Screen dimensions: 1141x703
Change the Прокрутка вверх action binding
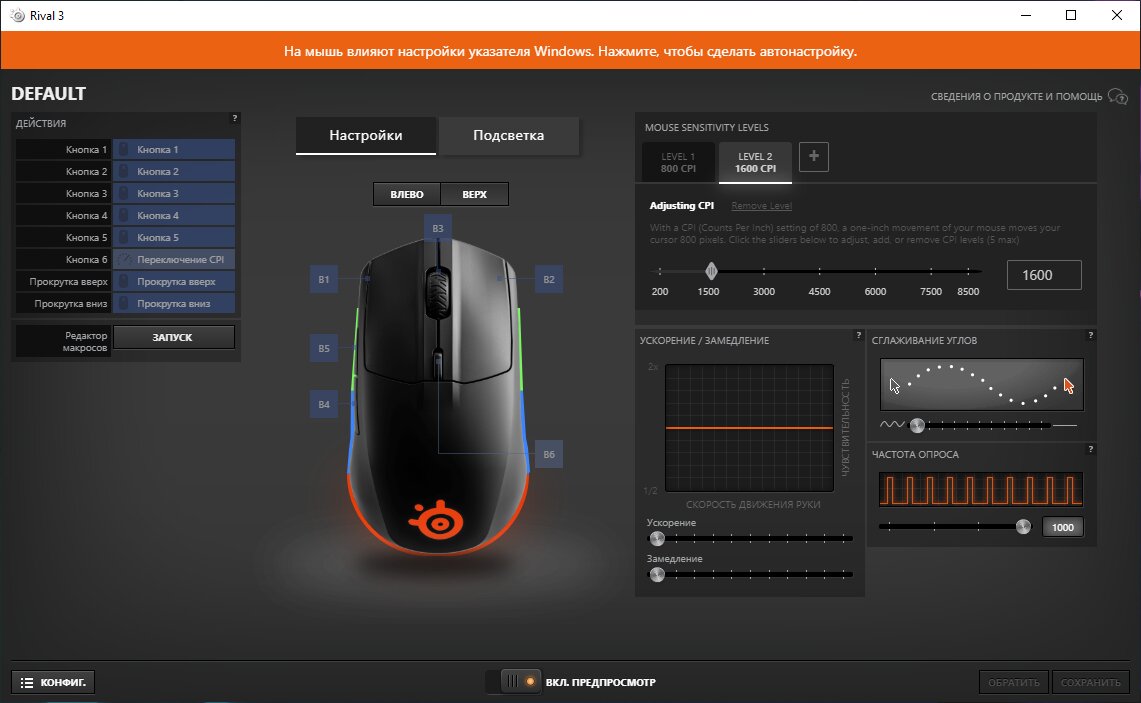(174, 281)
